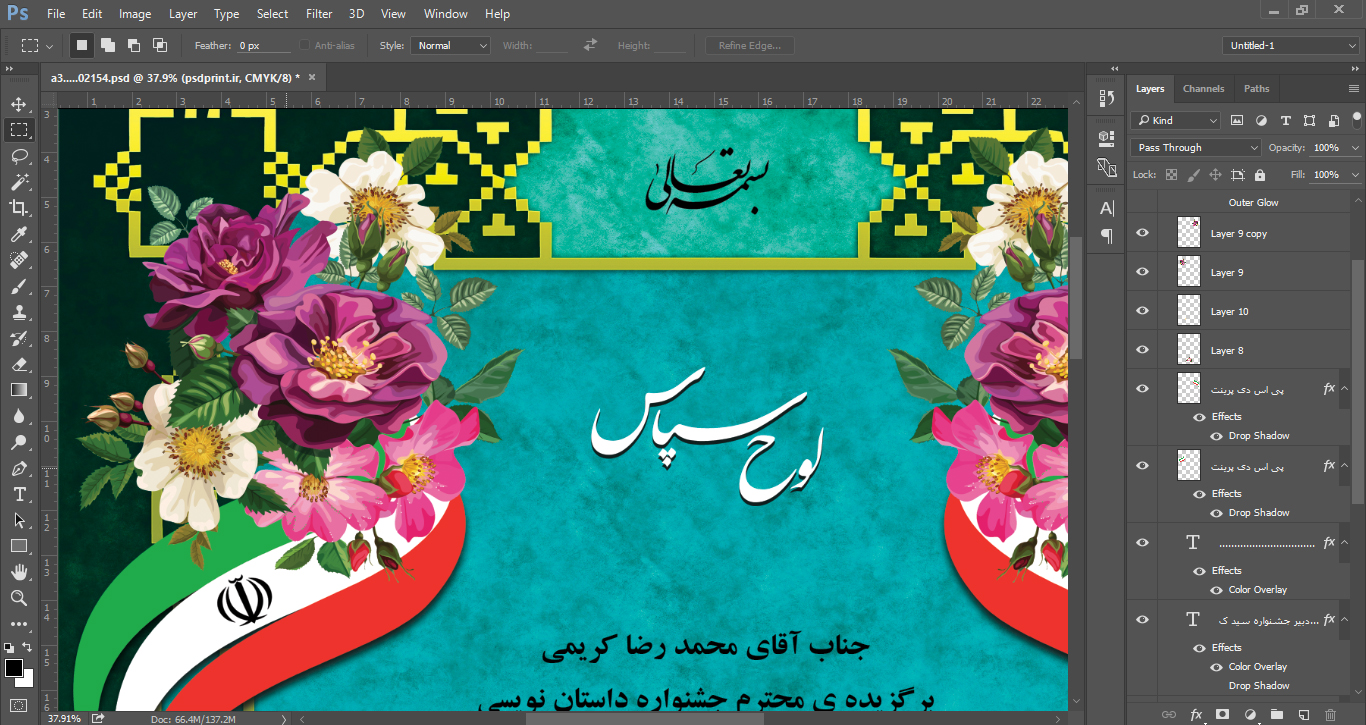Select the Magic Wand tool

coord(18,182)
